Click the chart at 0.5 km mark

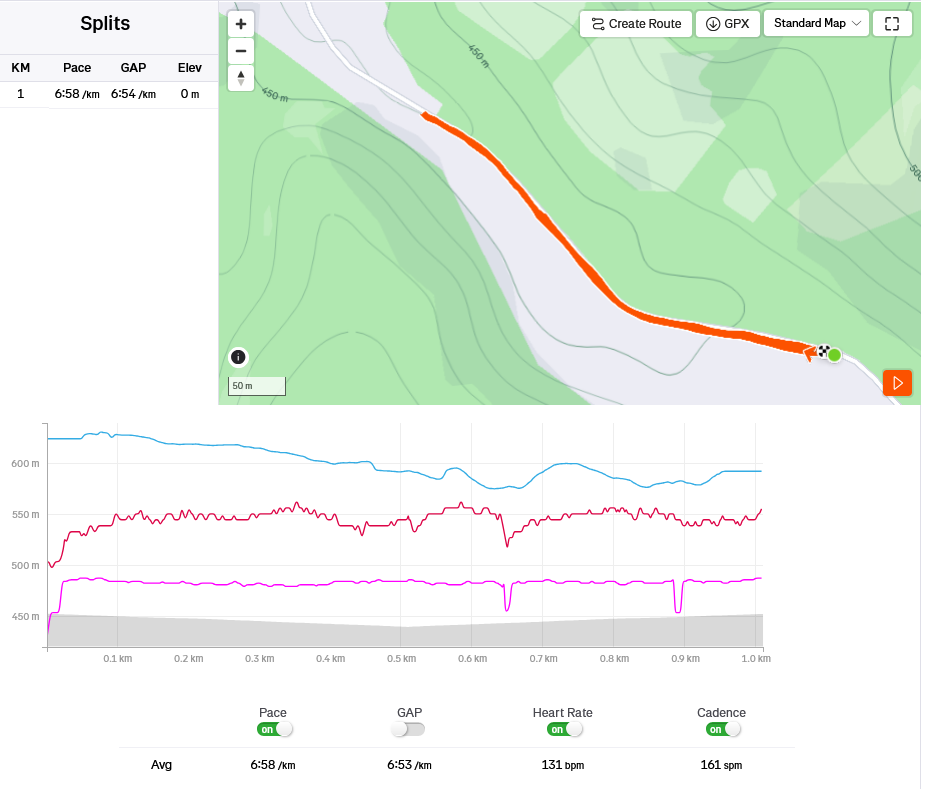click(x=402, y=540)
